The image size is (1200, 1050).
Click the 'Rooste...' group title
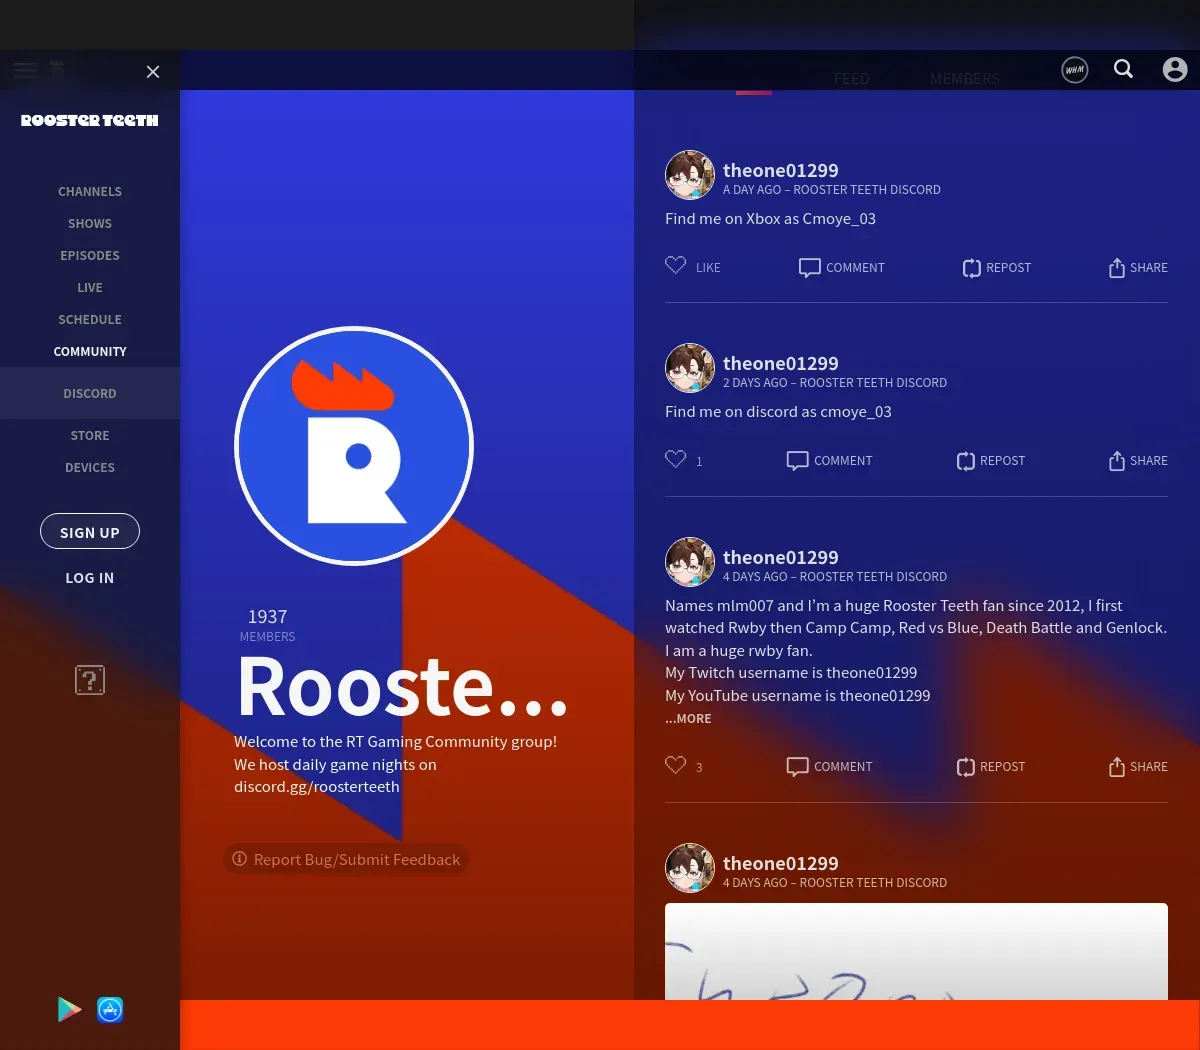click(x=402, y=687)
